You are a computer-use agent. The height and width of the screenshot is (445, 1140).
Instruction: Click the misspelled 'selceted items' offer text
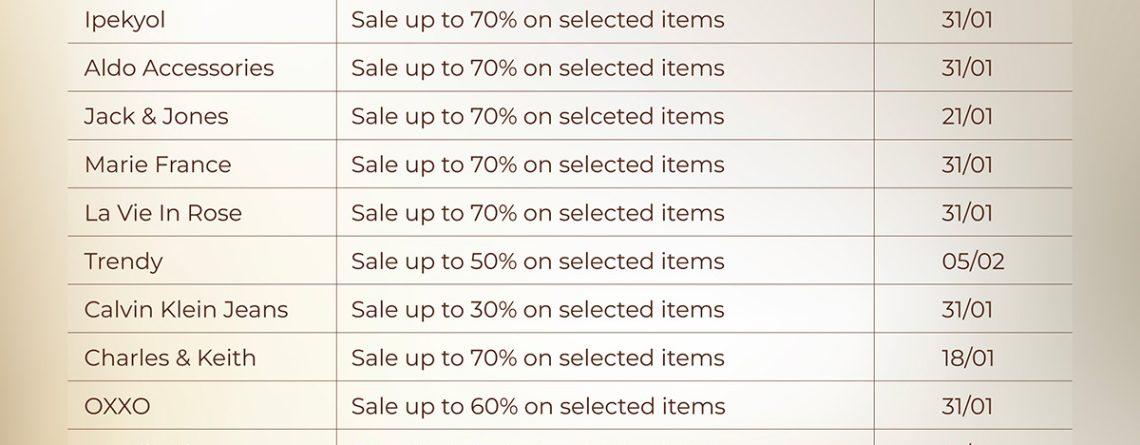point(537,116)
